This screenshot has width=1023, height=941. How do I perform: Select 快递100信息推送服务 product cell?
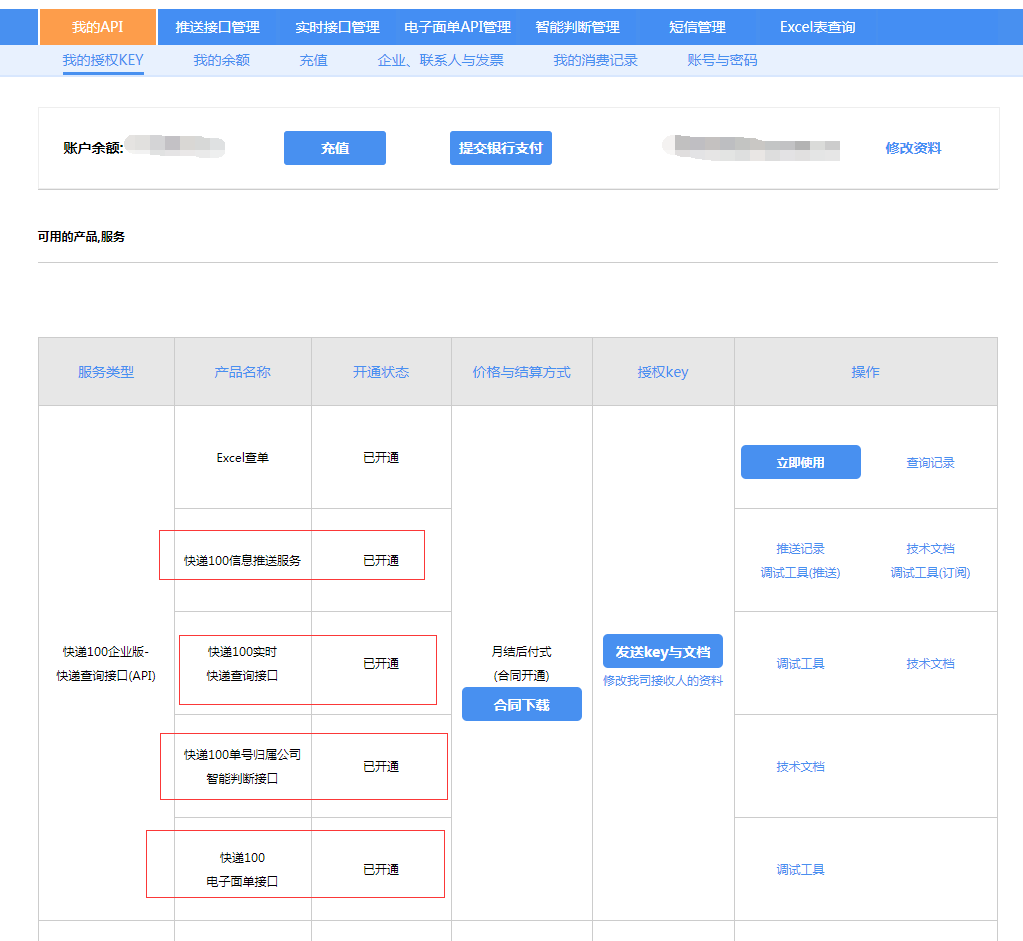click(x=243, y=560)
